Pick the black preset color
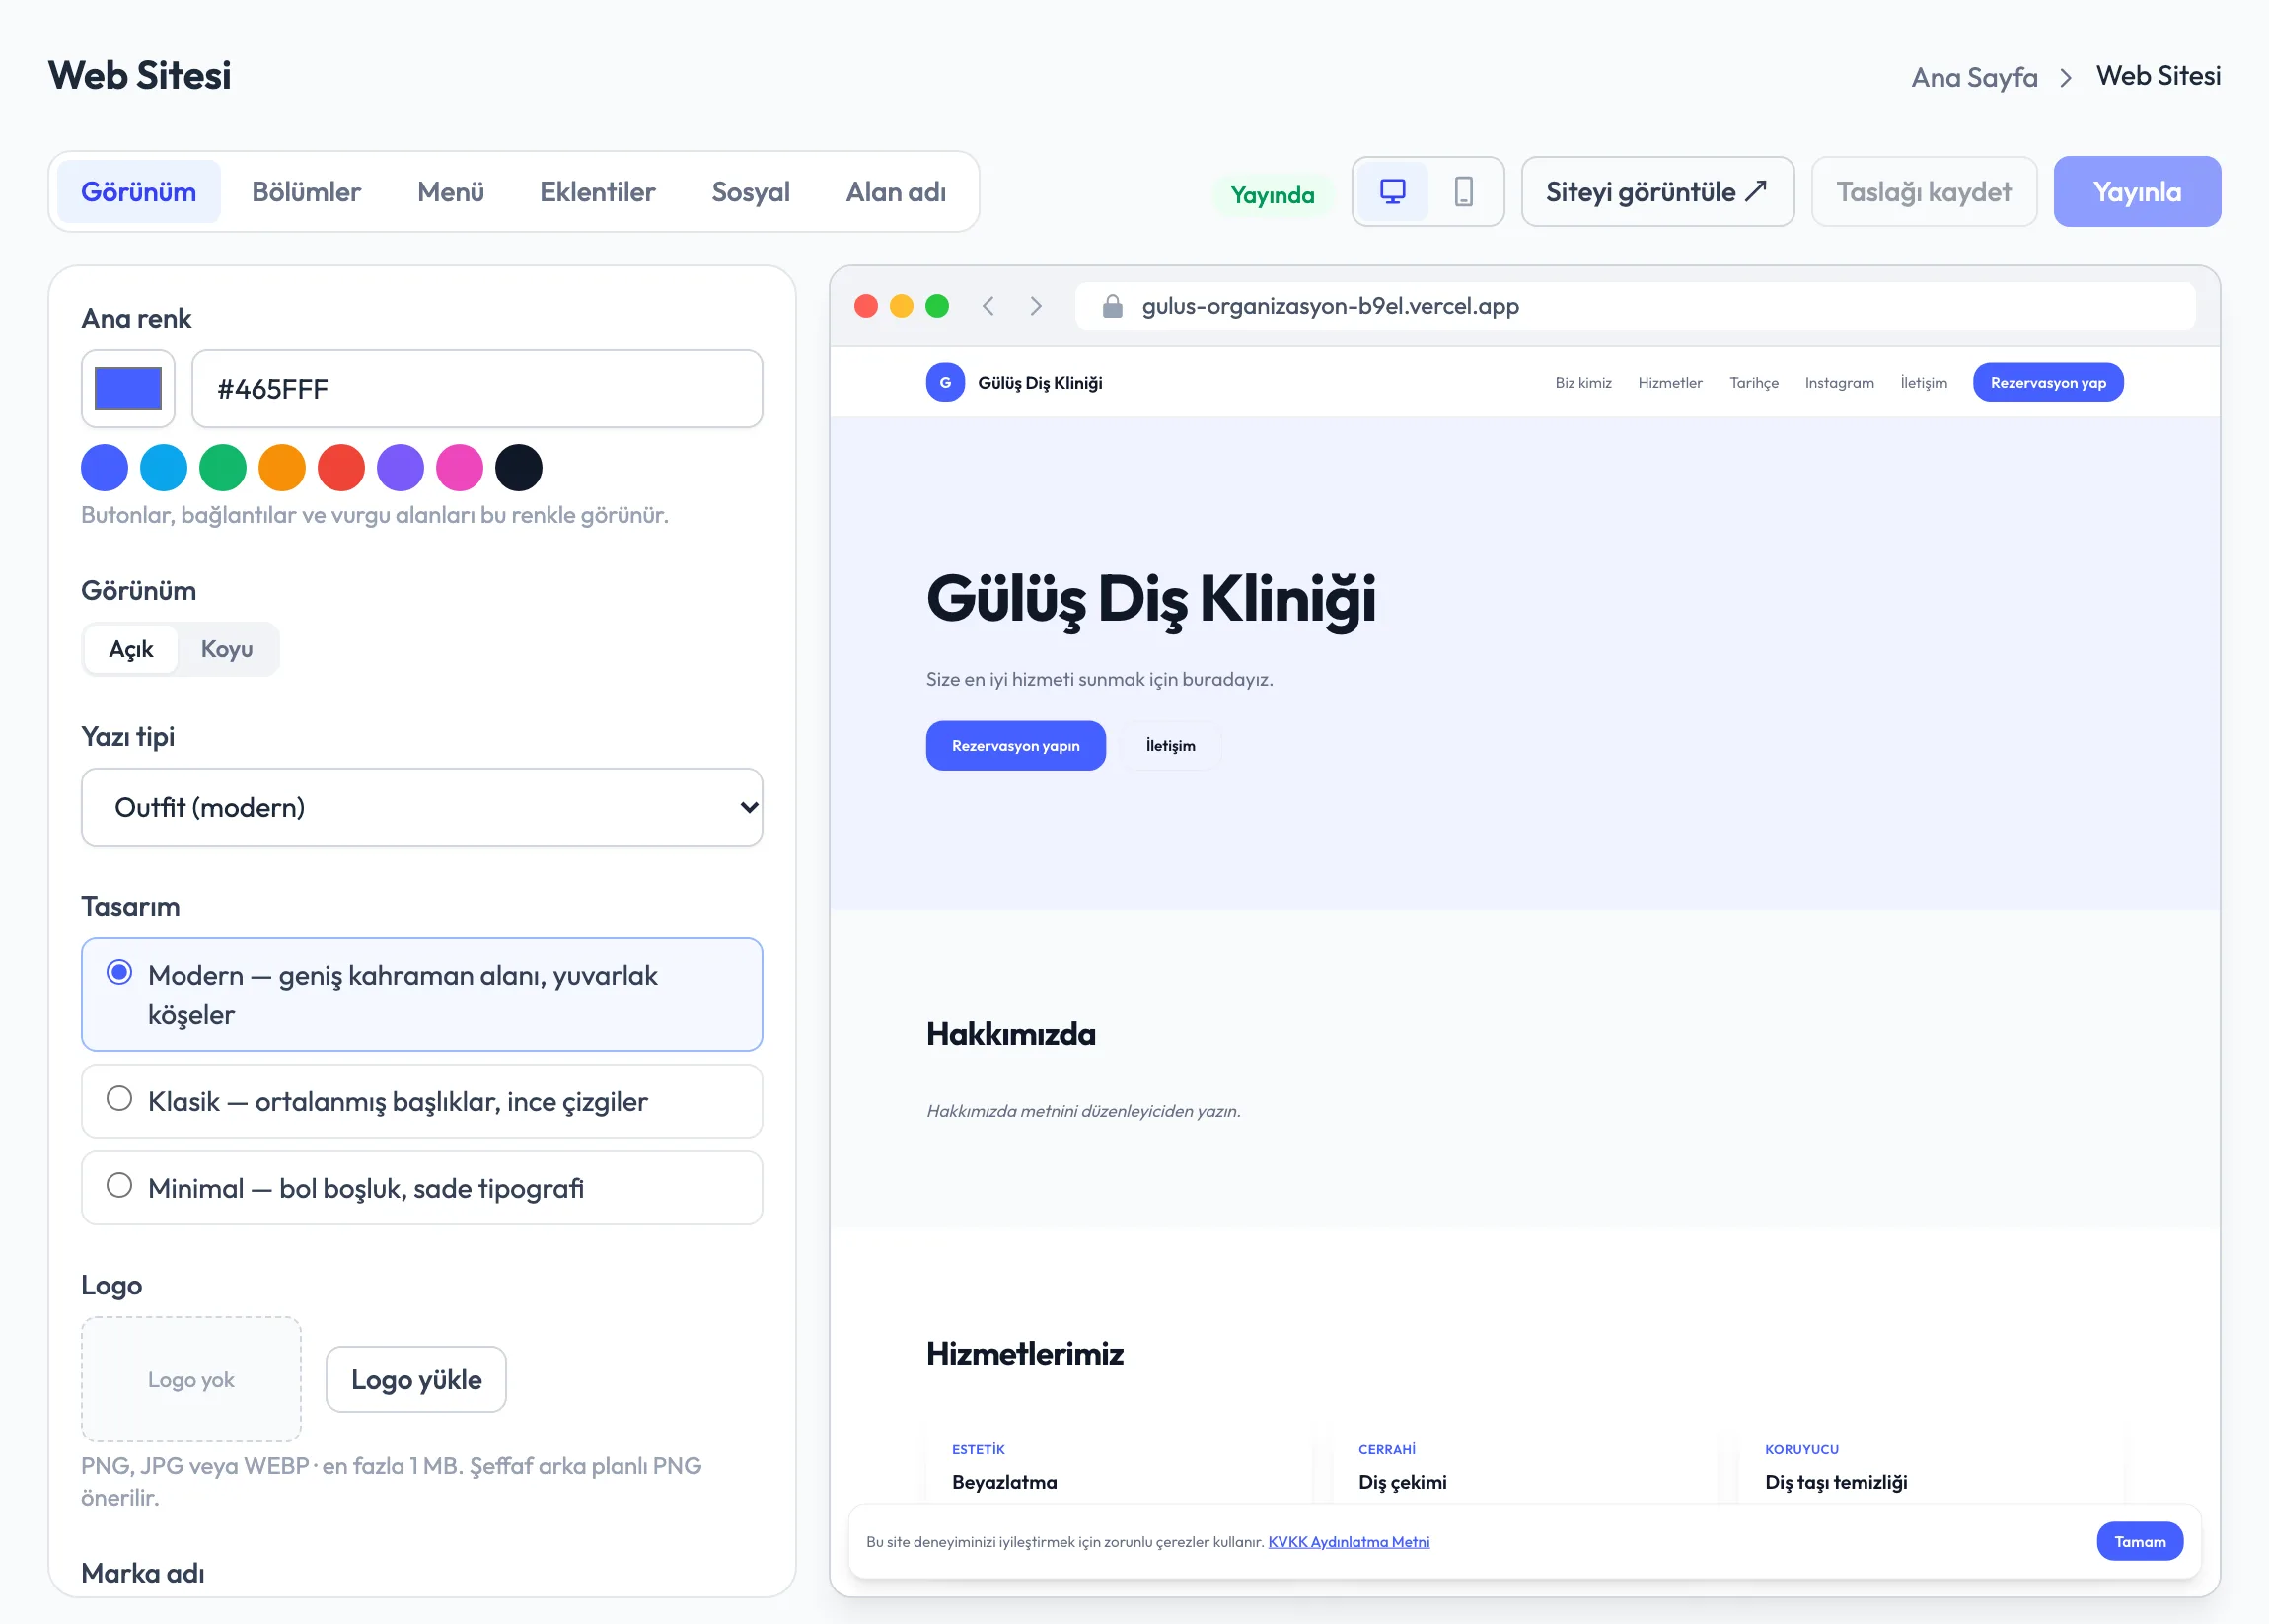 tap(518, 467)
